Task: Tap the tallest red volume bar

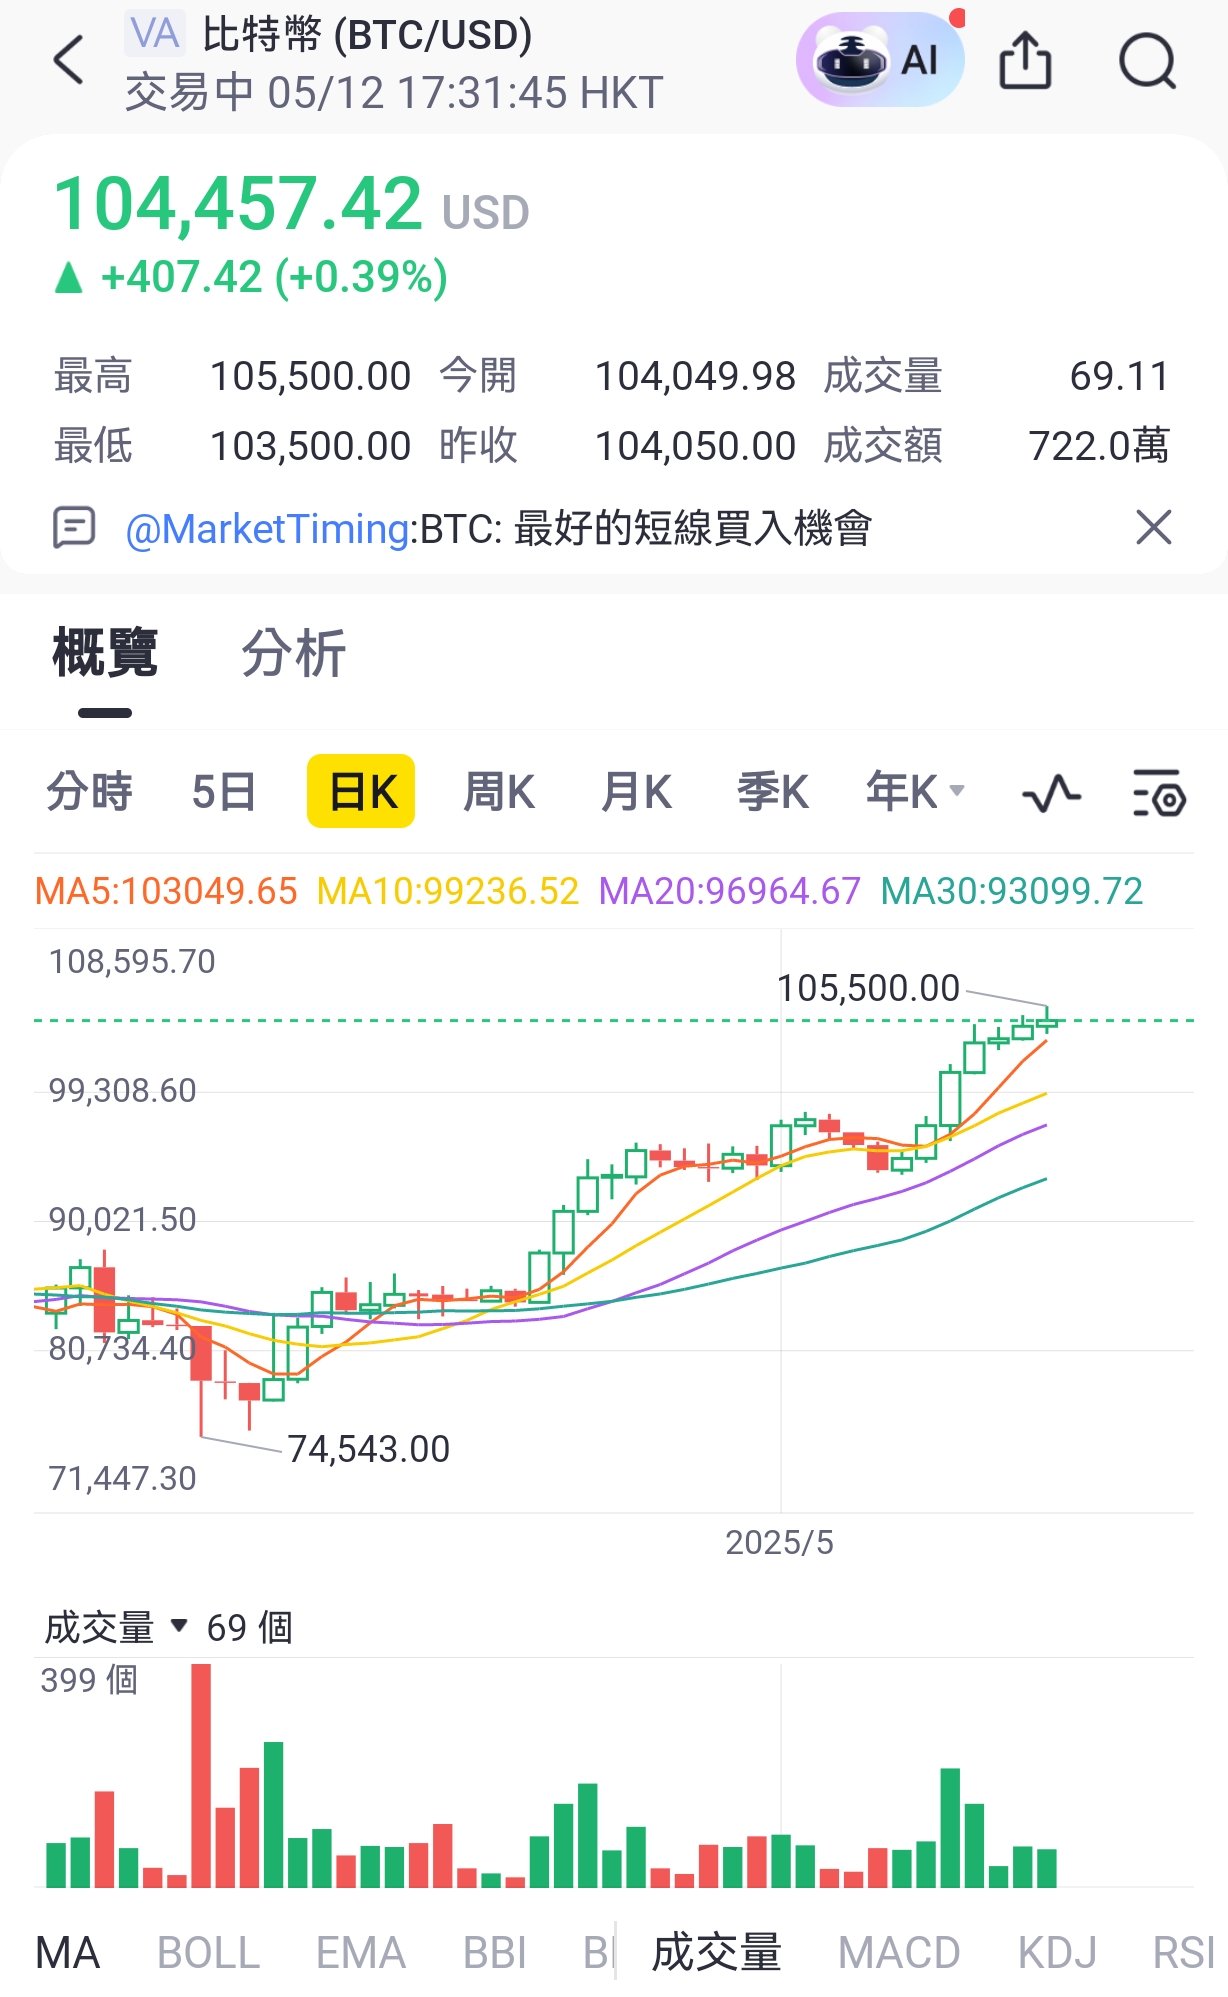Action: pos(201,1775)
